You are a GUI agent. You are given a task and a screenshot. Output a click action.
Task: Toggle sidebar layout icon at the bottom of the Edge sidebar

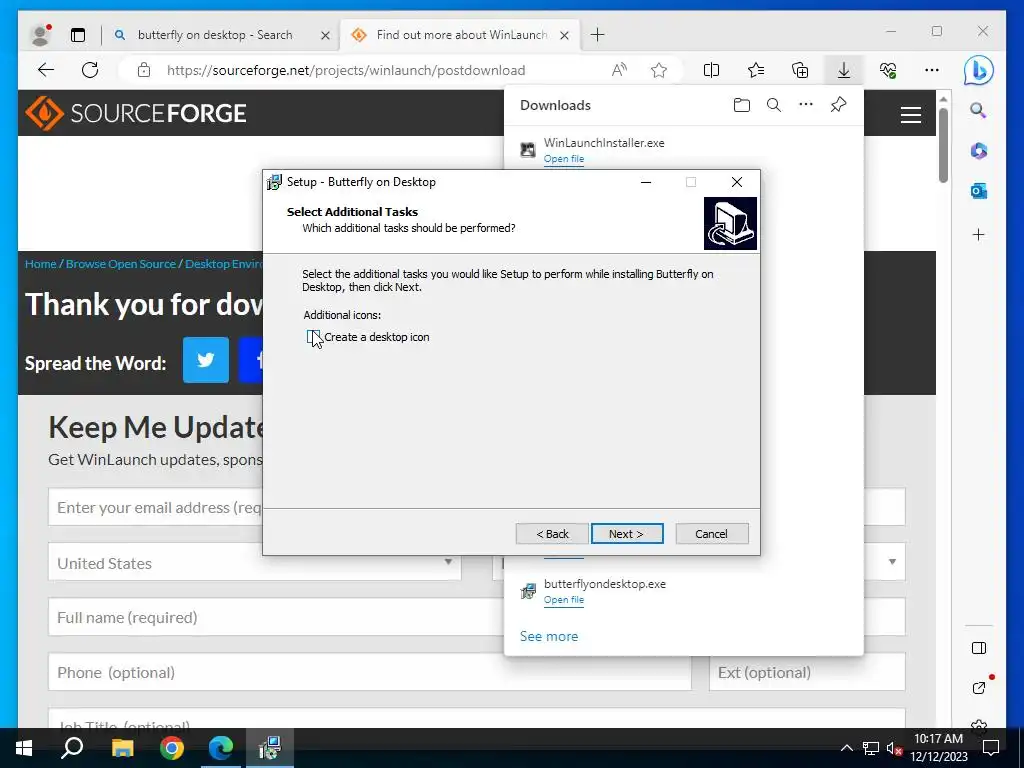coord(978,648)
